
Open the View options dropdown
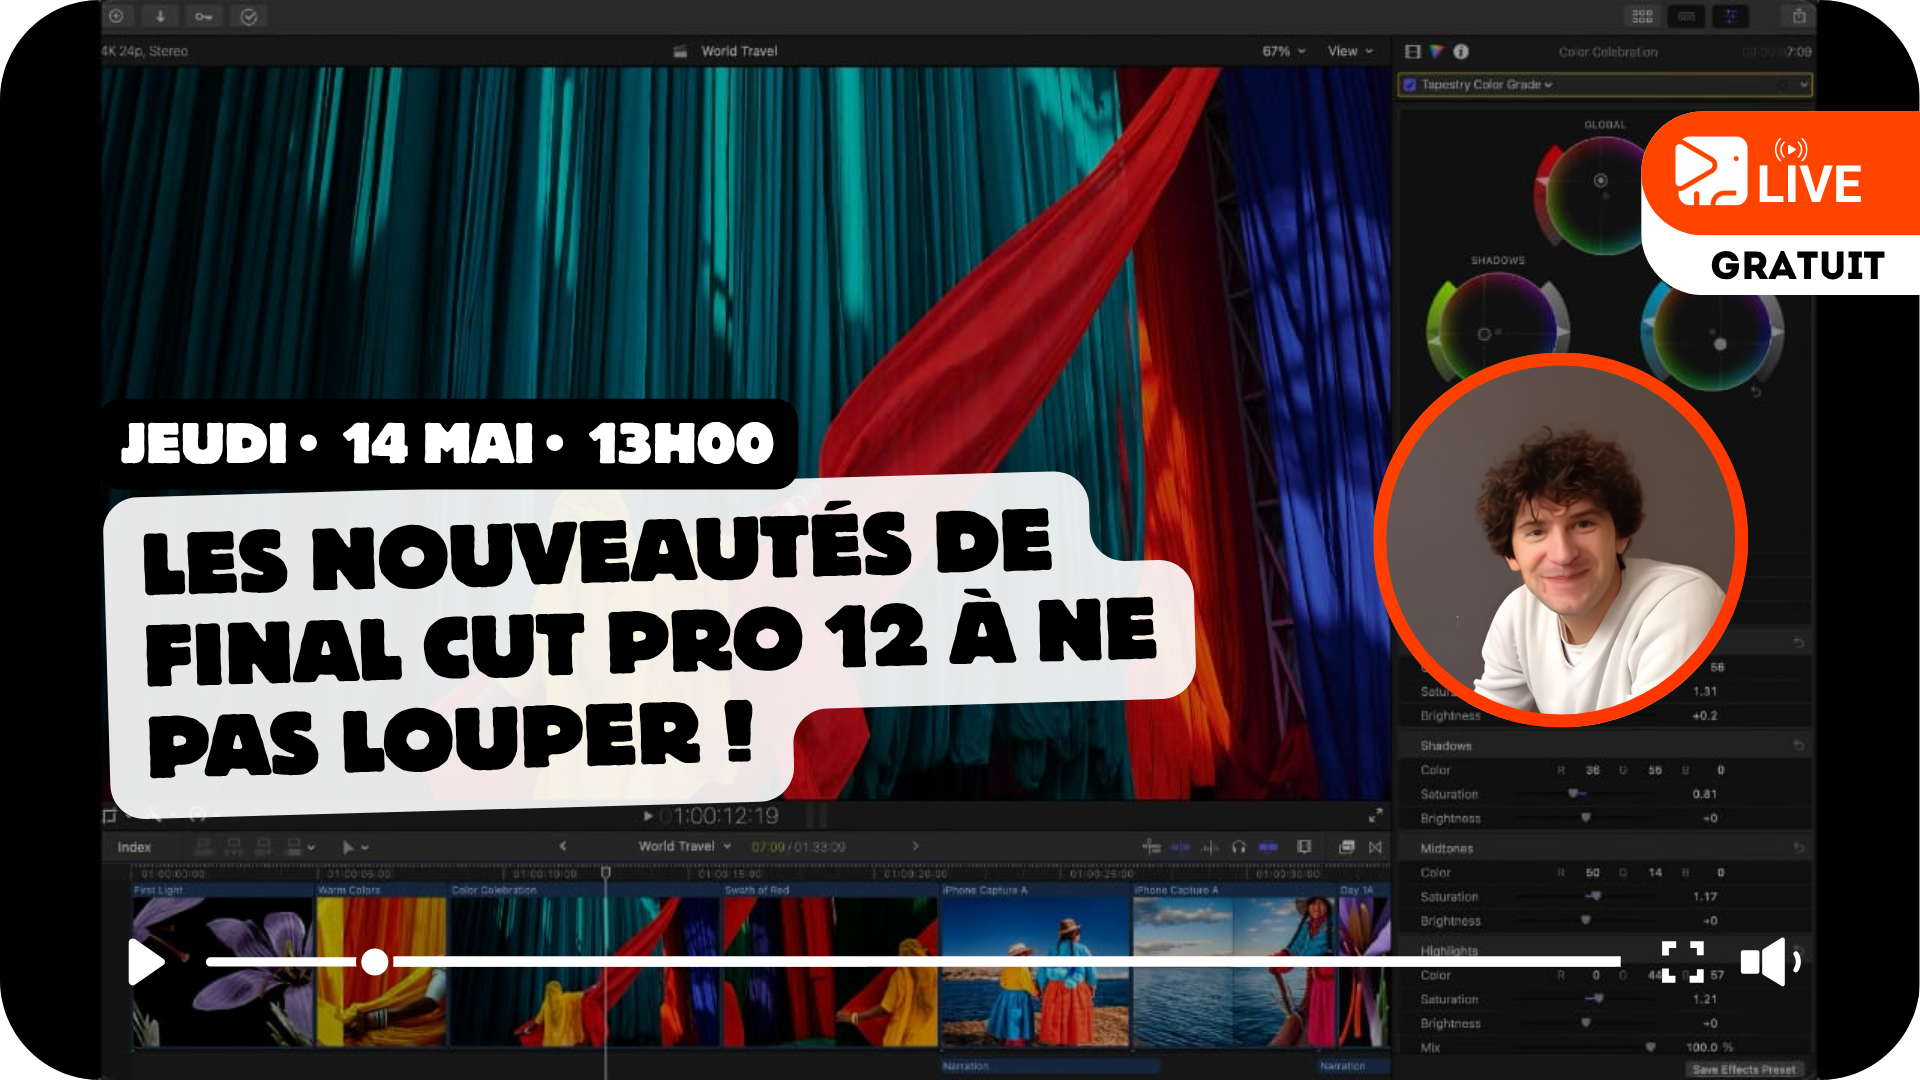1350,51
